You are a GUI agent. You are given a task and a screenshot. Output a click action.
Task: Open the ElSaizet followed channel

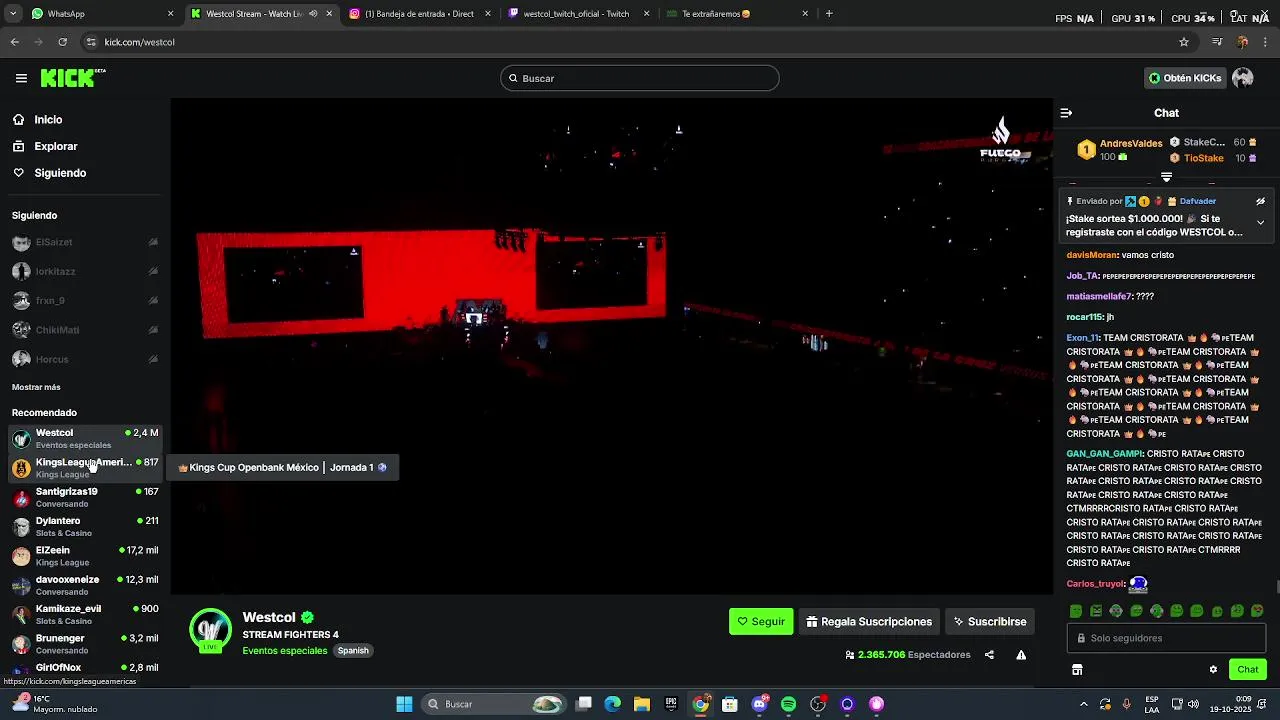click(x=85, y=242)
